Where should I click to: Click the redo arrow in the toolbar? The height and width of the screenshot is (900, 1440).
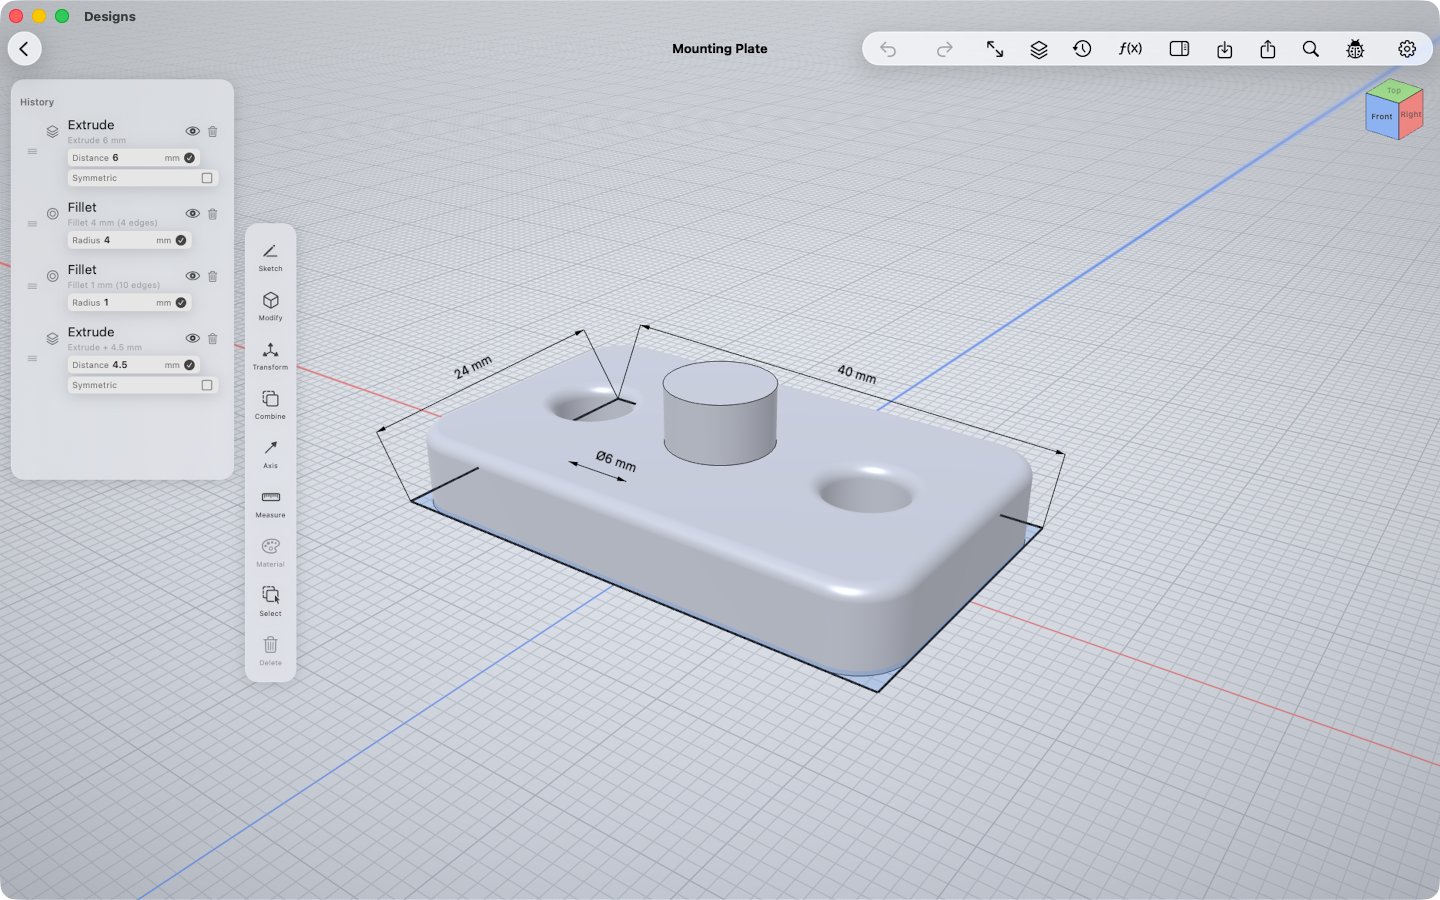(944, 49)
